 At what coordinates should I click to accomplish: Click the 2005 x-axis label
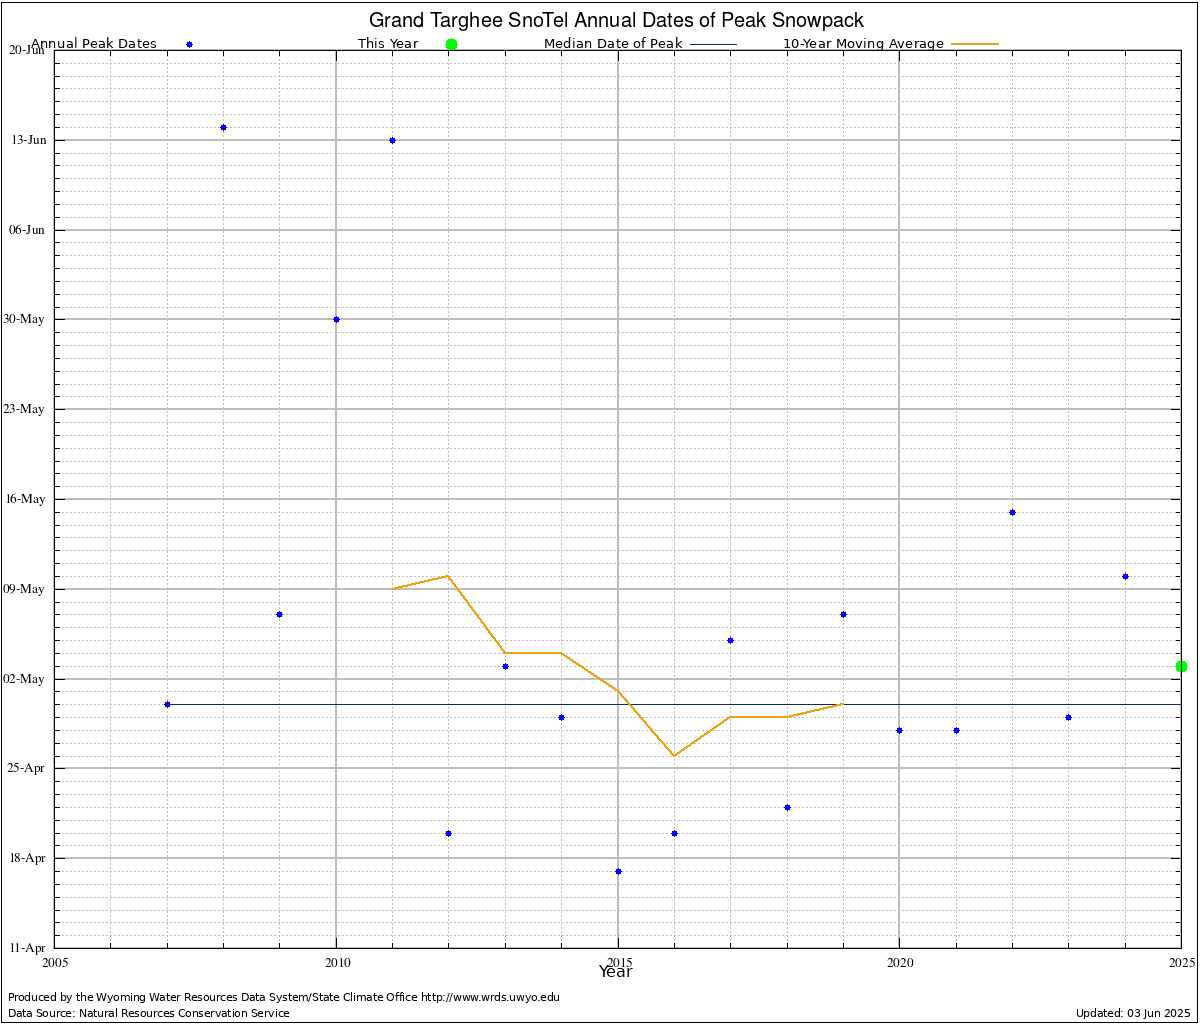(55, 963)
